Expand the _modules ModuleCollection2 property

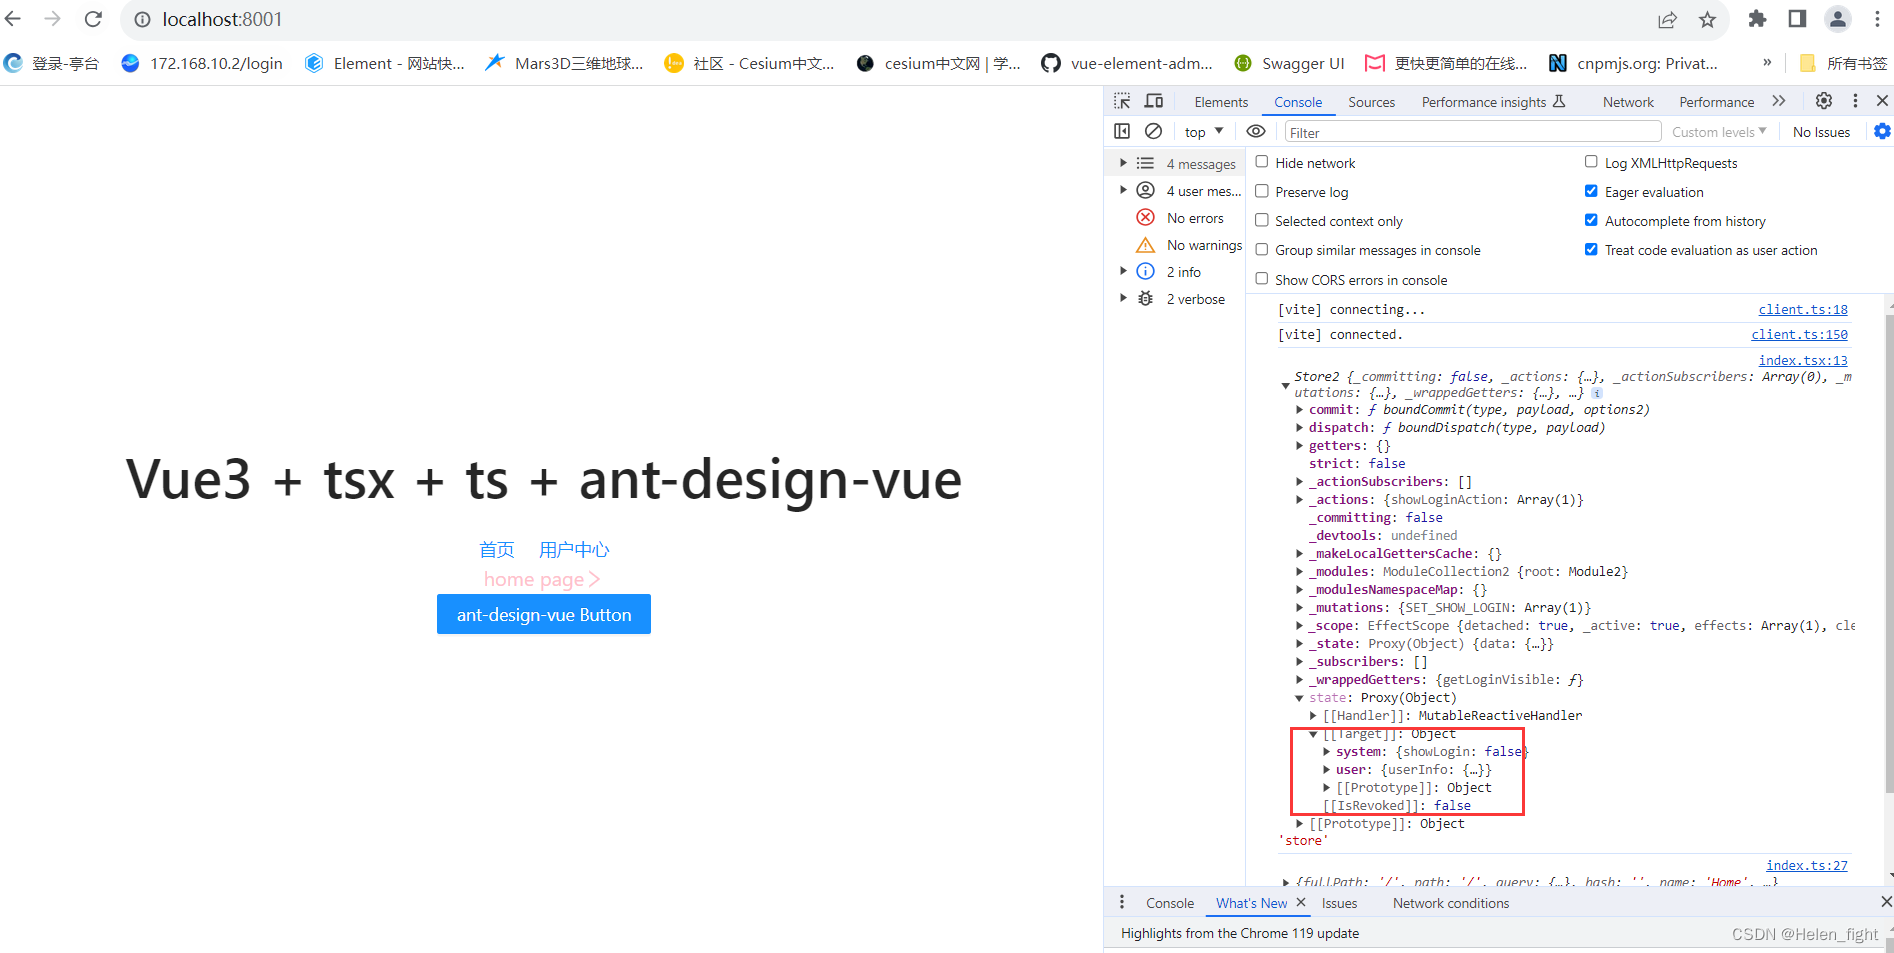pos(1300,572)
